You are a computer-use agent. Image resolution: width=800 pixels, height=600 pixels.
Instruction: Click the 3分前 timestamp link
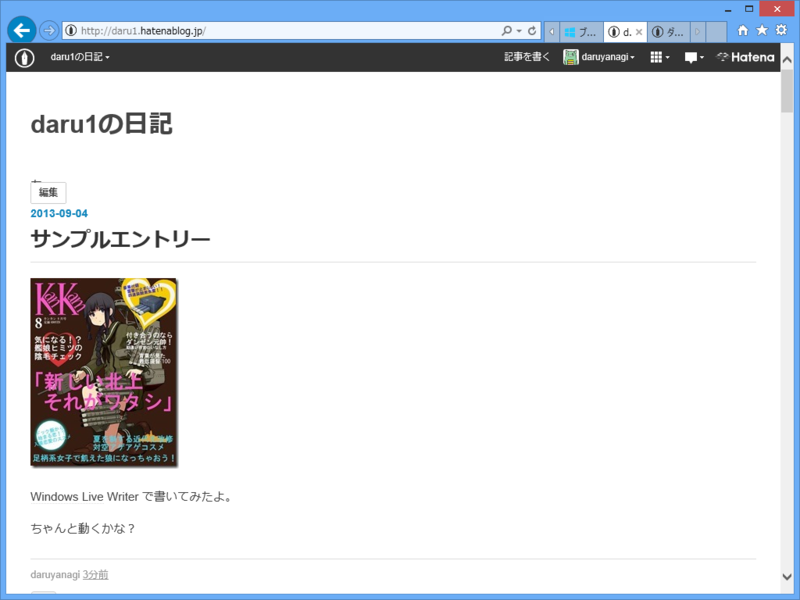95,574
